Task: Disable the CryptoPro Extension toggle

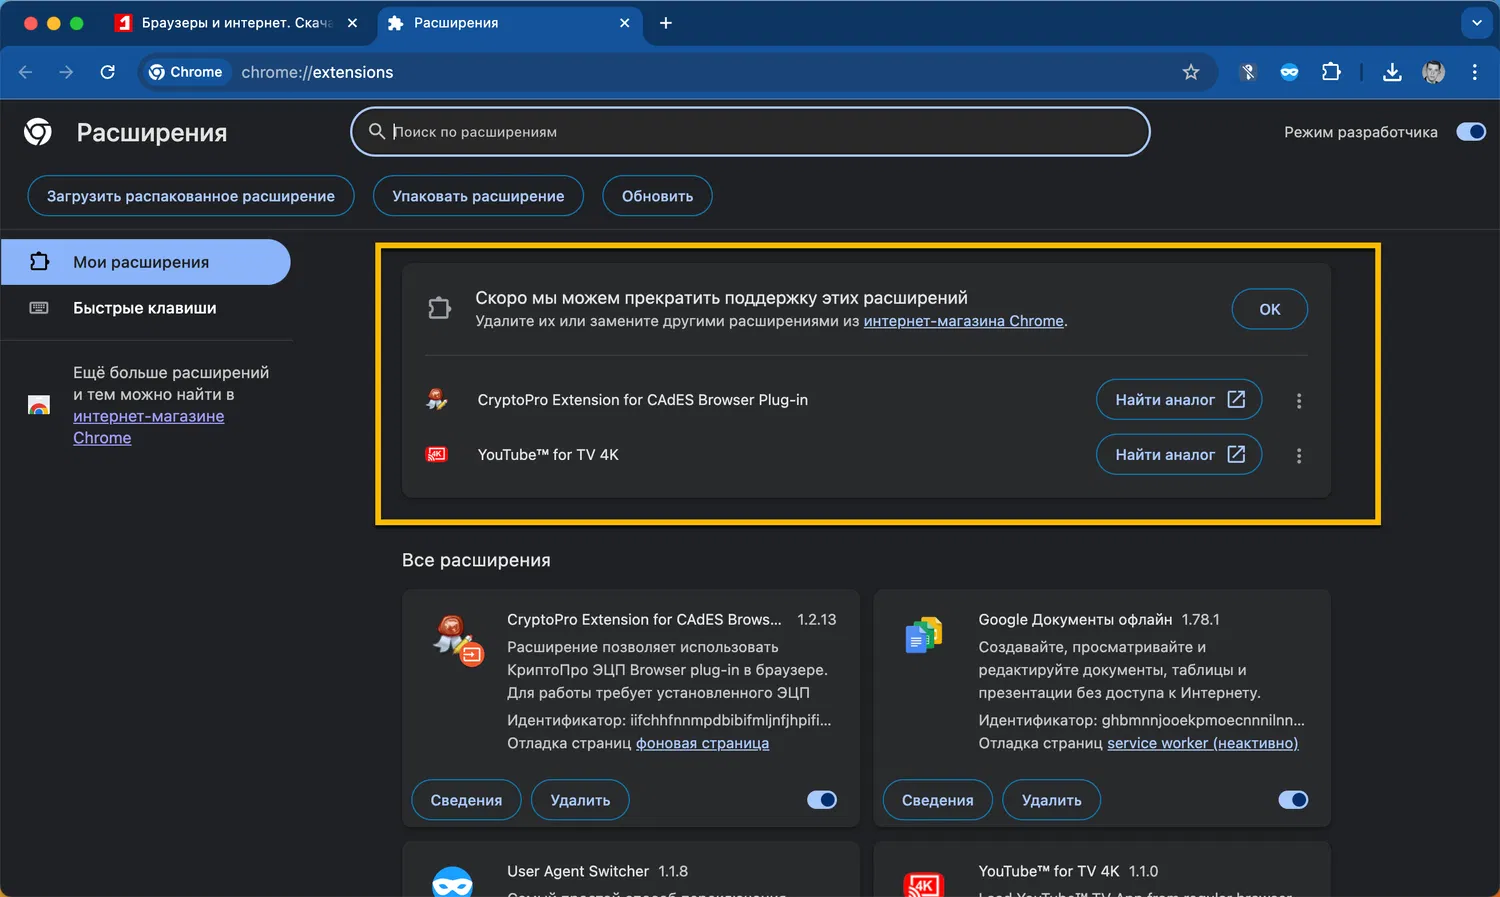Action: 821,800
